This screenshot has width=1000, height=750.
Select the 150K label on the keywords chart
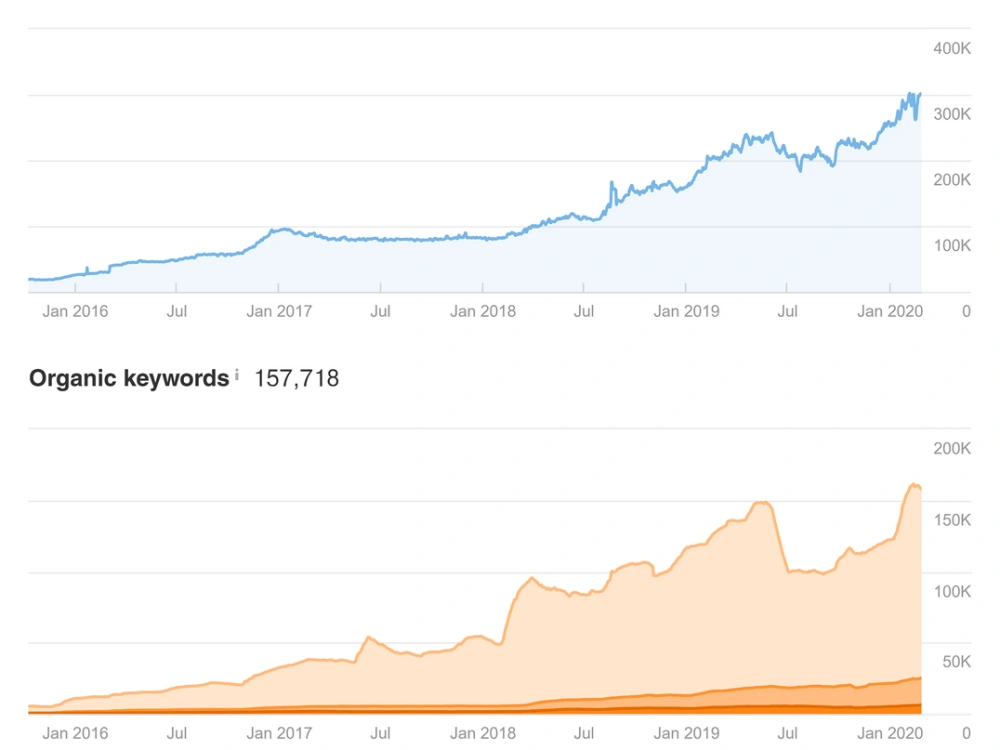point(952,520)
